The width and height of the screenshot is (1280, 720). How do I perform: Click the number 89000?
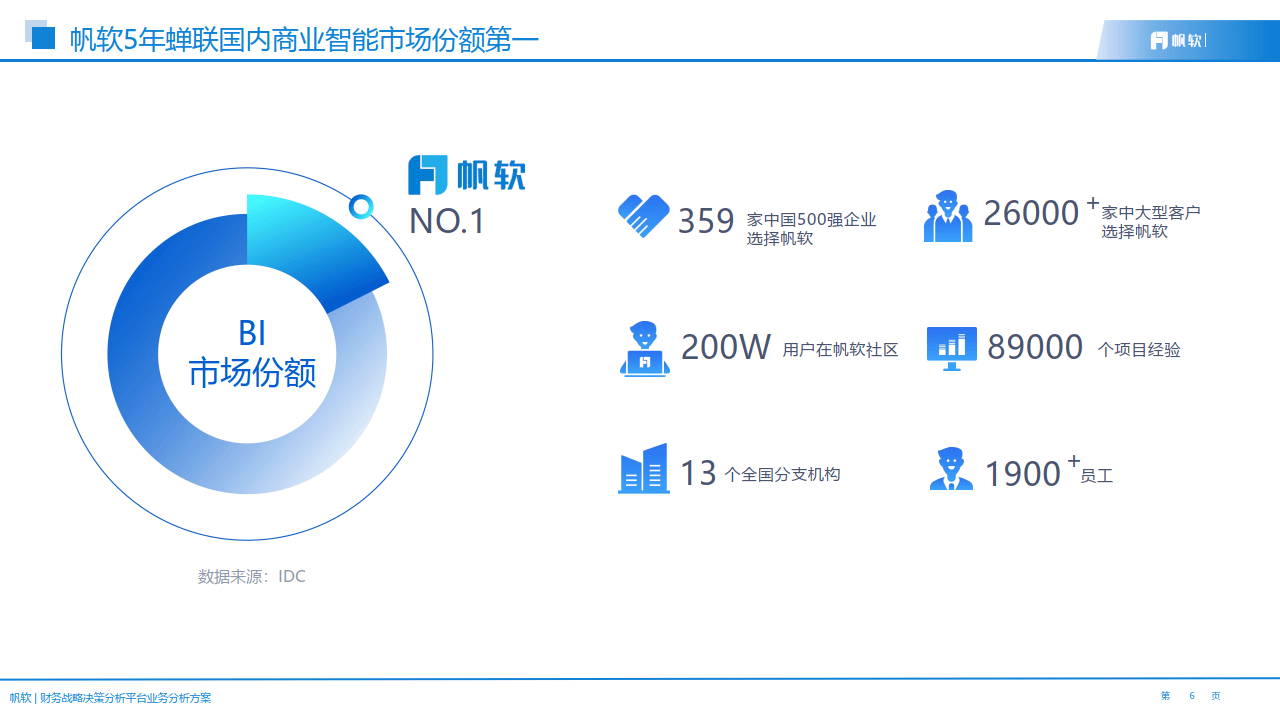coord(1035,347)
